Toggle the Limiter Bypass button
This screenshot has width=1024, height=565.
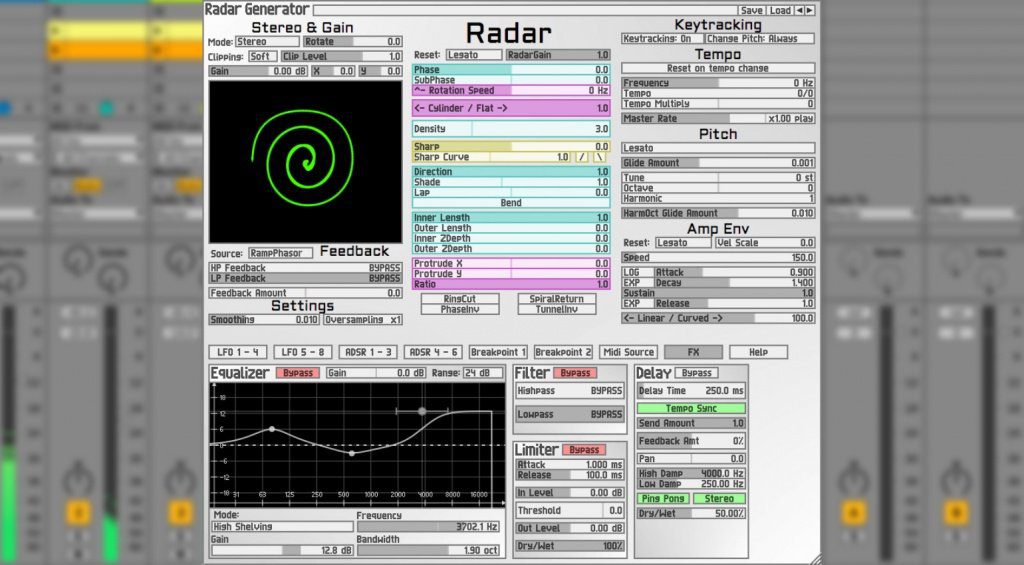tap(584, 450)
